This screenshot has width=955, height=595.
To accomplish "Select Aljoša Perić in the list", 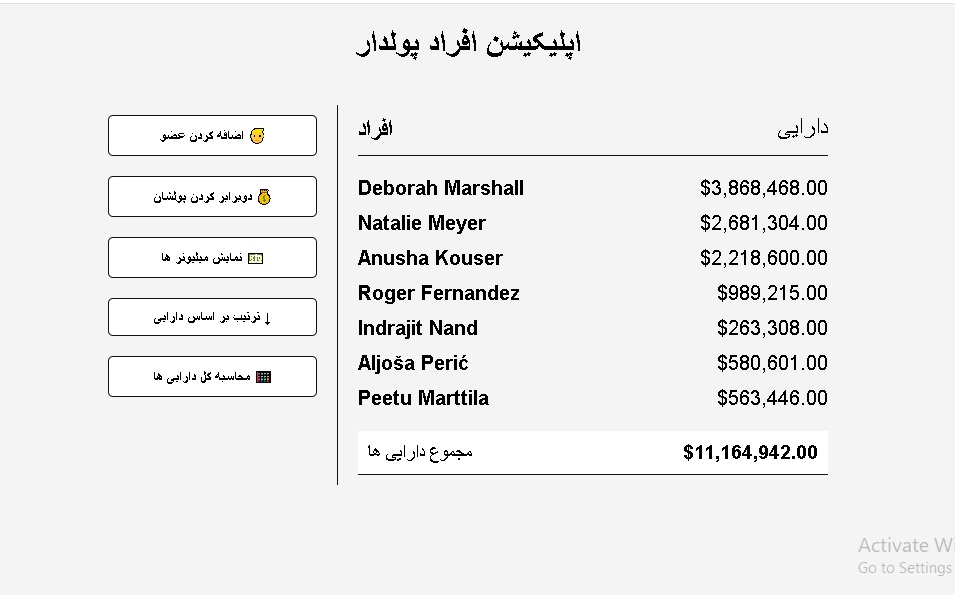I will (413, 363).
